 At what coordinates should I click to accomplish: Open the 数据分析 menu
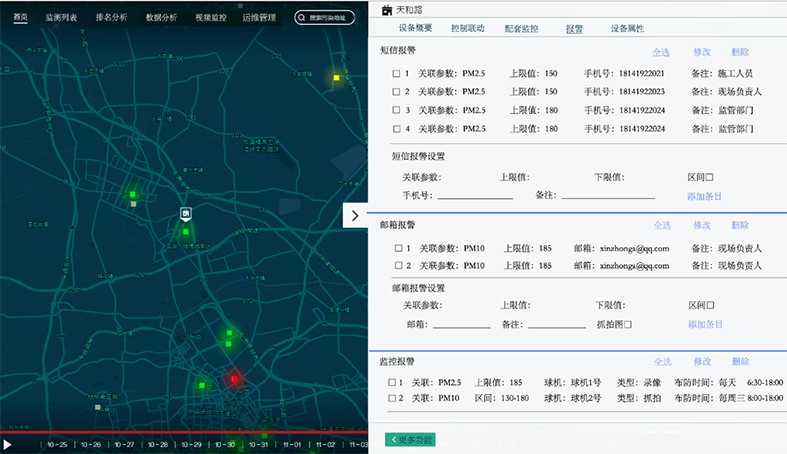point(161,18)
